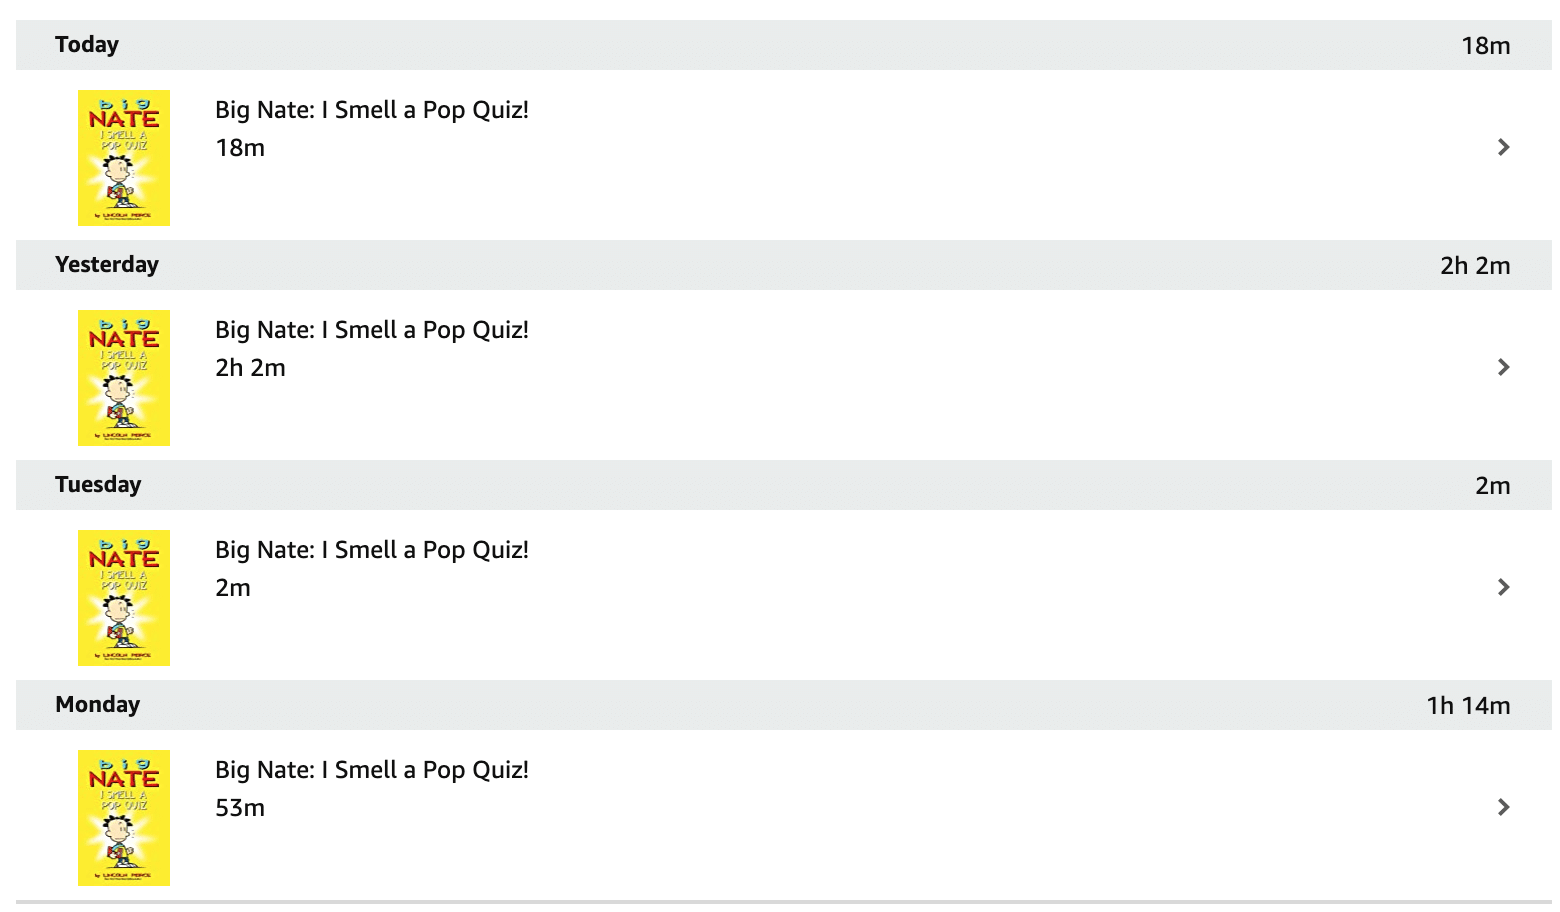The image size is (1560, 912).
Task: Select Tuesday's Big Nate book title
Action: [x=371, y=550]
